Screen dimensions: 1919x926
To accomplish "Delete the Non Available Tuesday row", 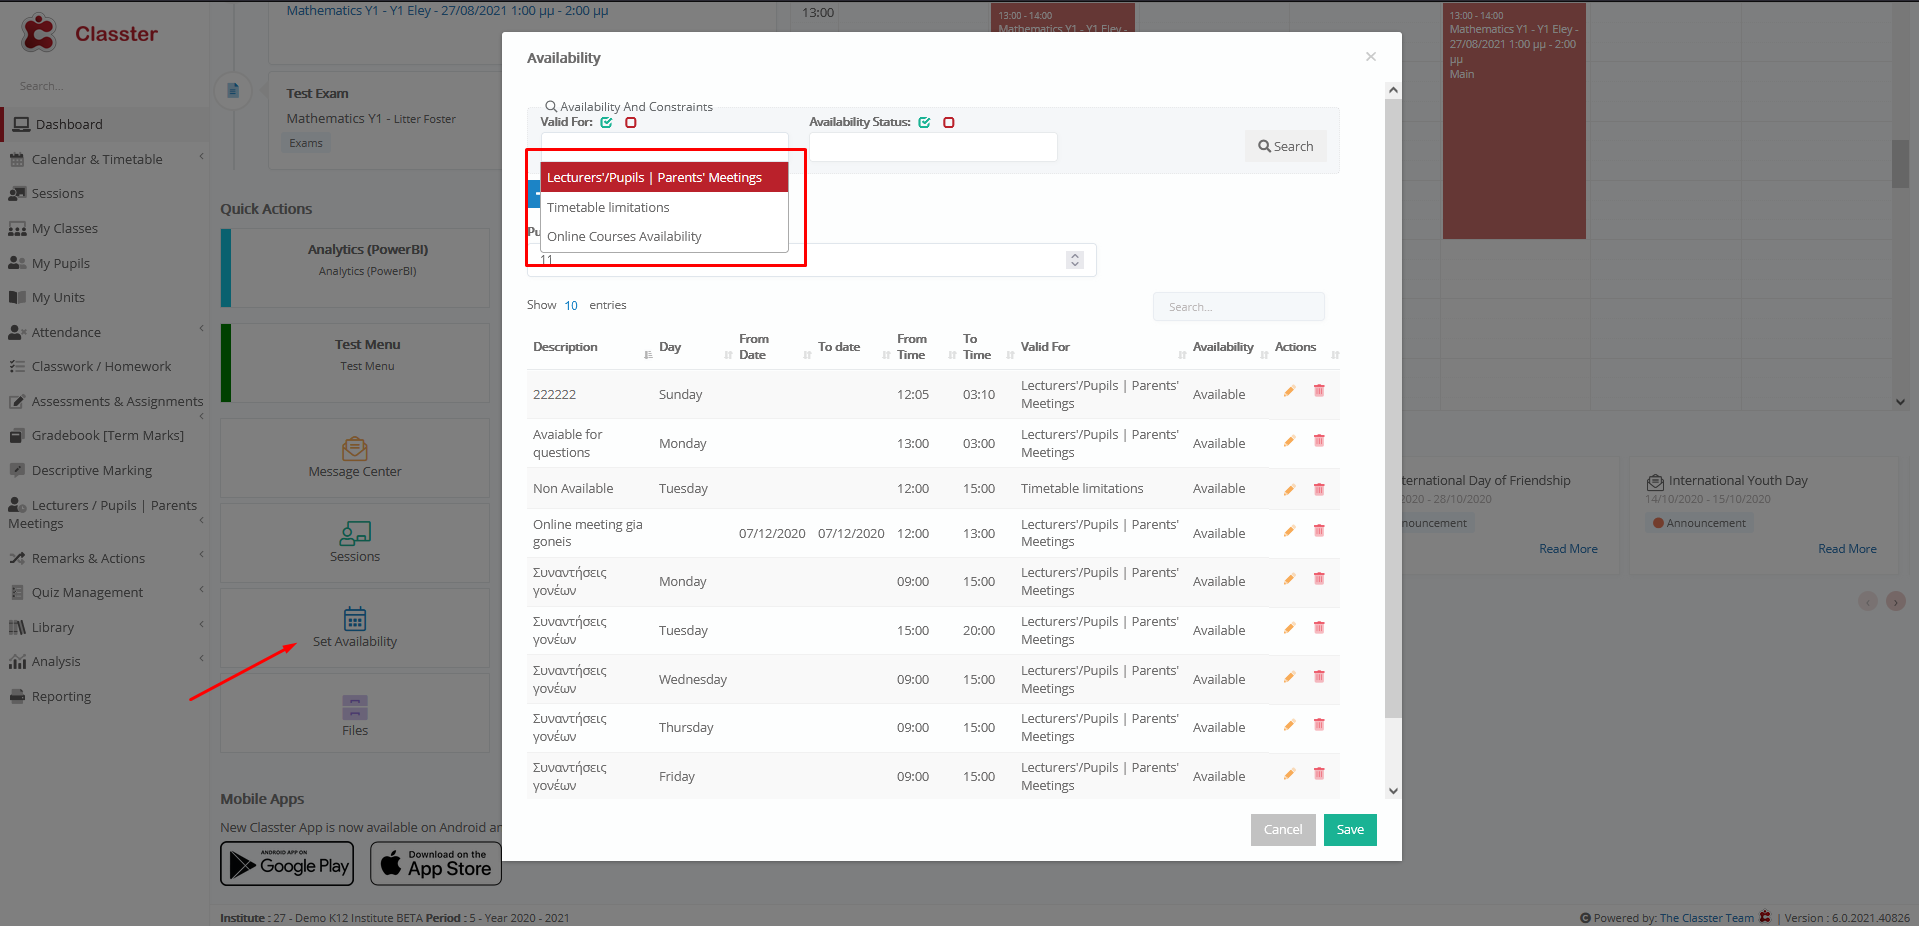I will (1319, 489).
